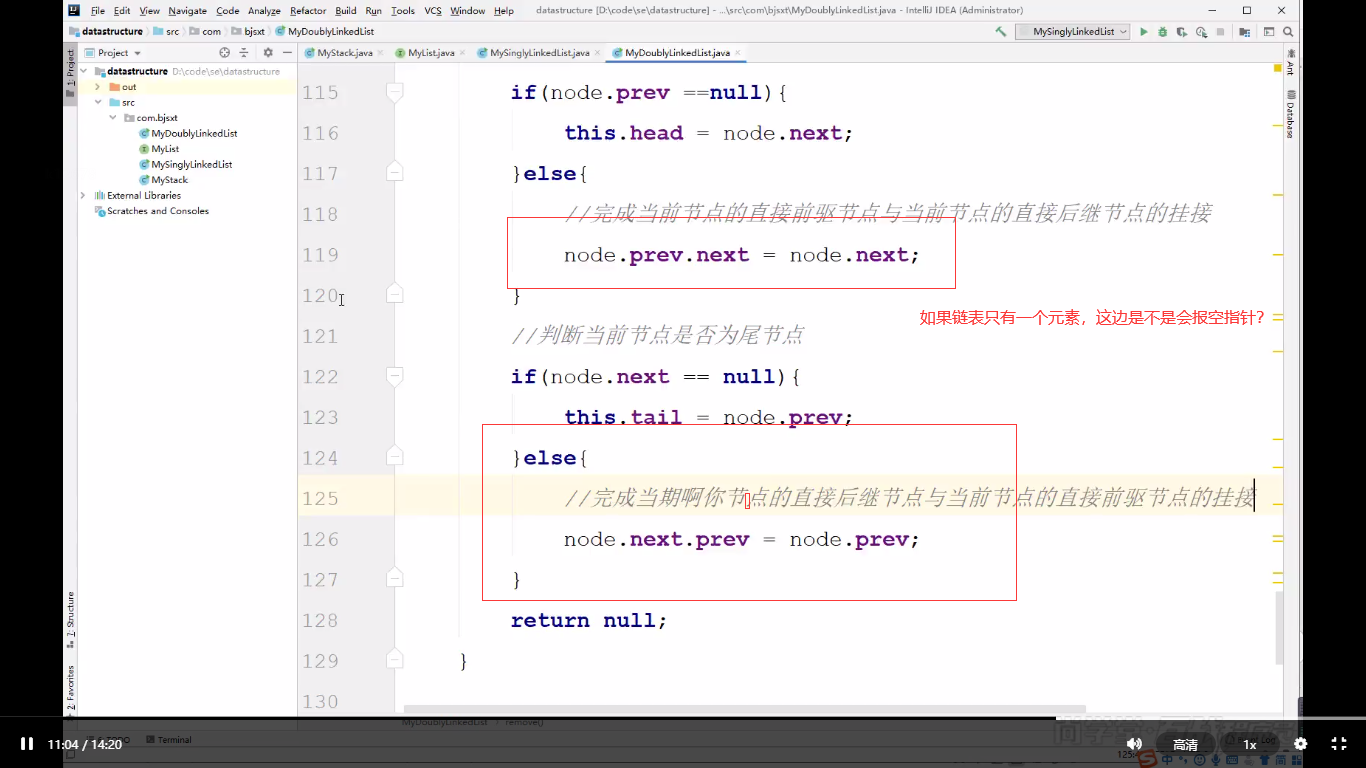Open the Structure side tab
1366x768 pixels.
[x=70, y=619]
